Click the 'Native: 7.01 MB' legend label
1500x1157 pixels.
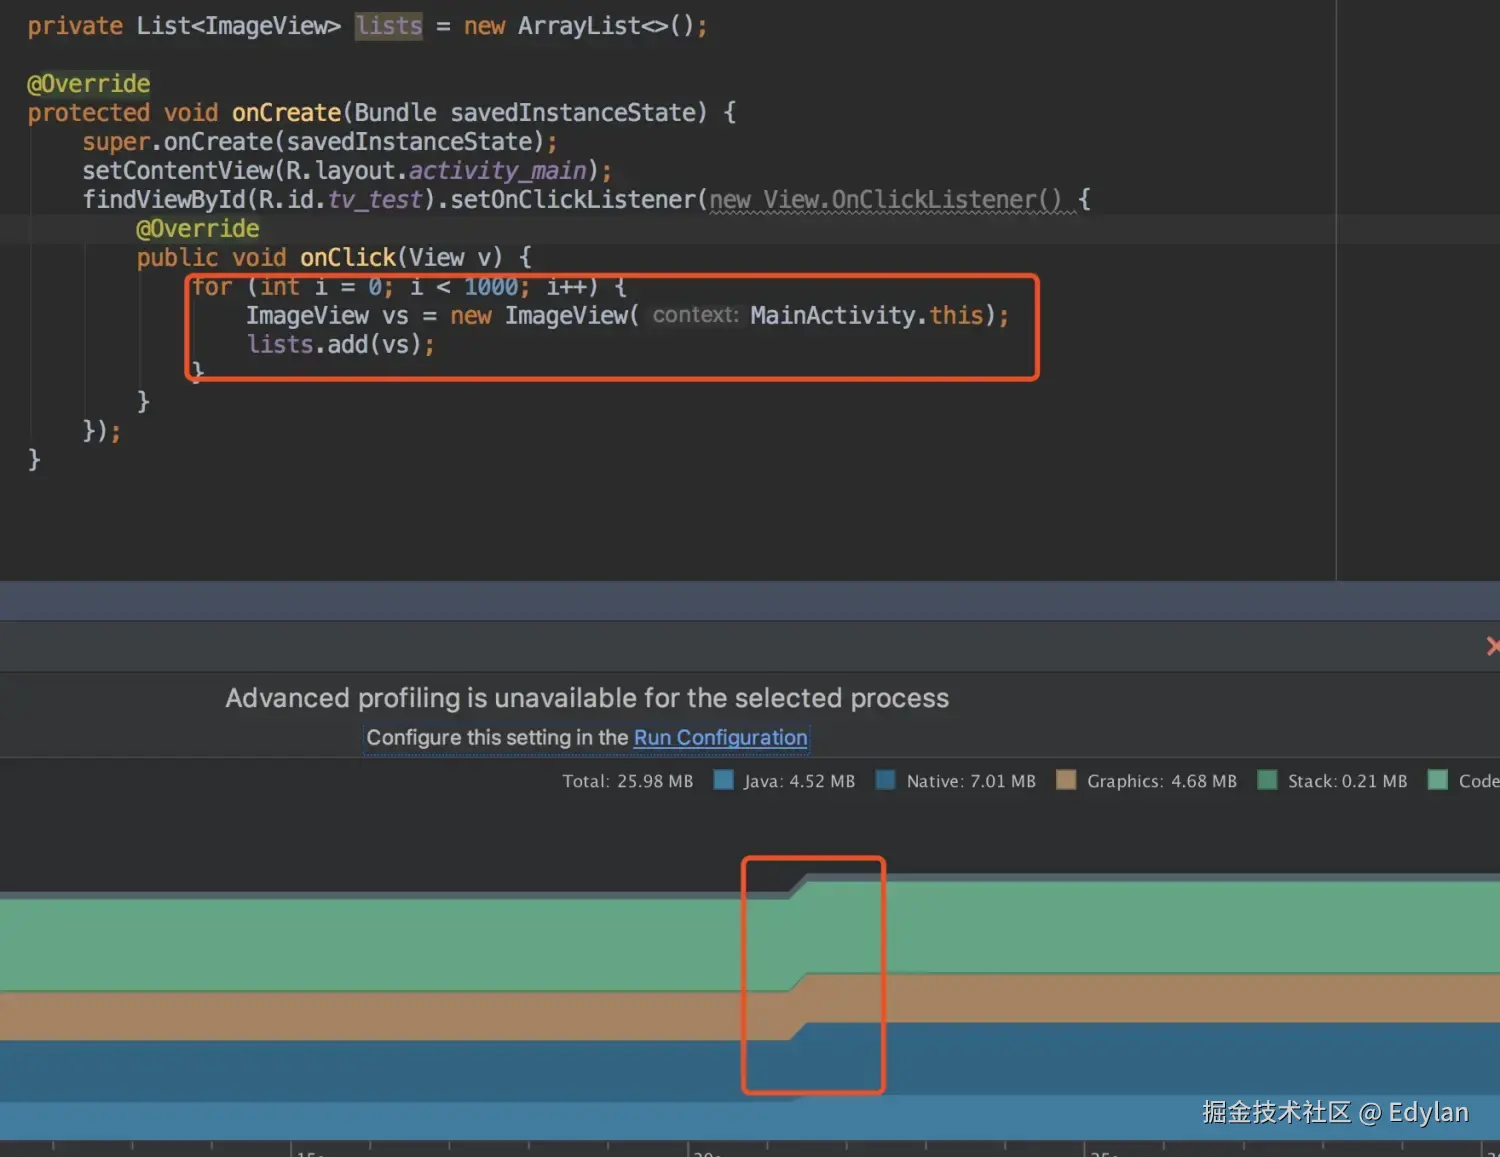pos(971,781)
